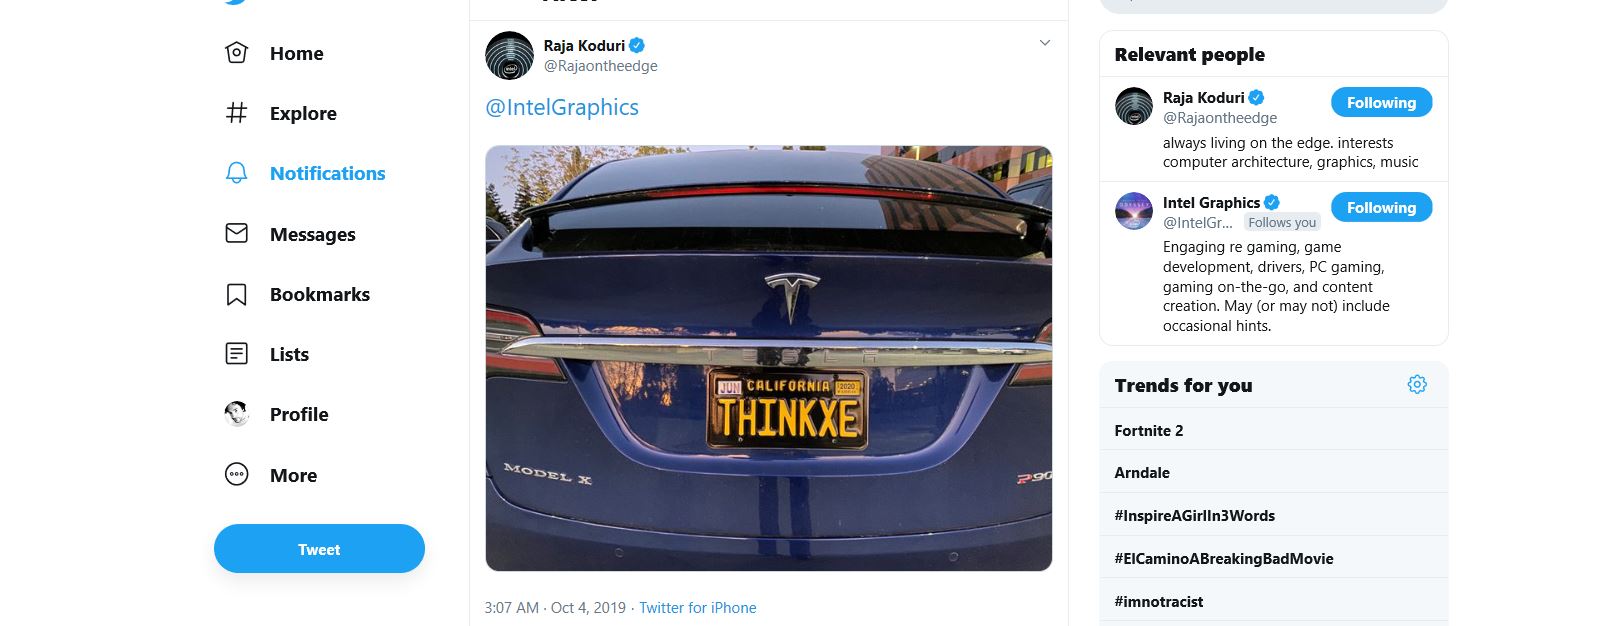Select the Fortnite 2 trend

point(1148,431)
